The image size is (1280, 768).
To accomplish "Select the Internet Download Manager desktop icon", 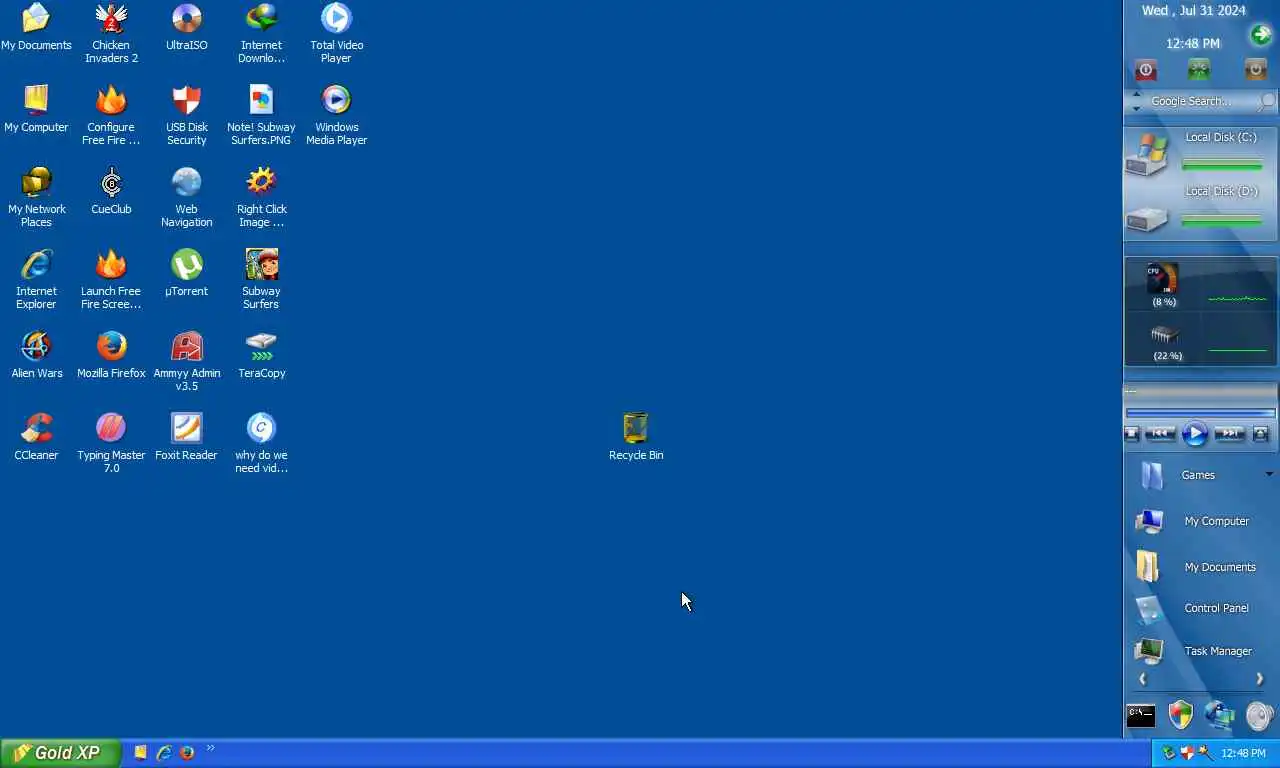I will (x=261, y=34).
